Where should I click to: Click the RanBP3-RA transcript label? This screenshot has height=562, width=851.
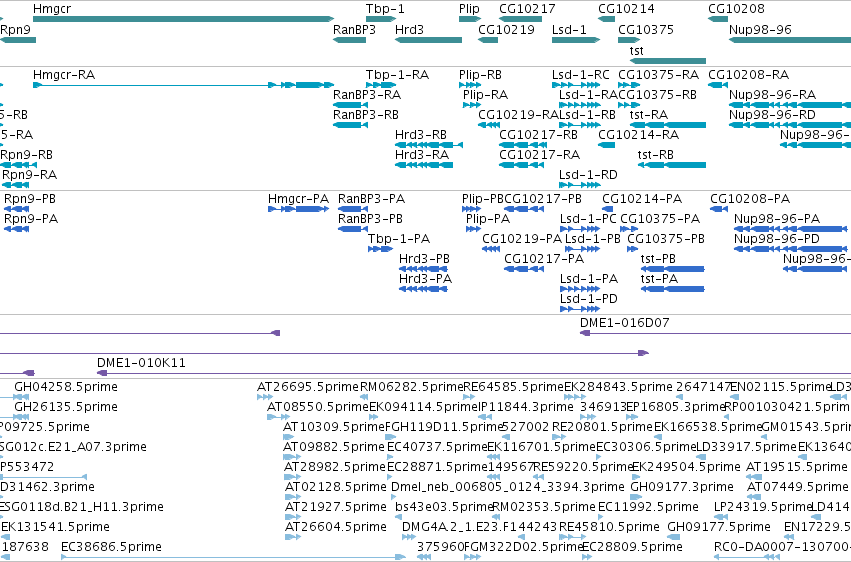[x=366, y=95]
